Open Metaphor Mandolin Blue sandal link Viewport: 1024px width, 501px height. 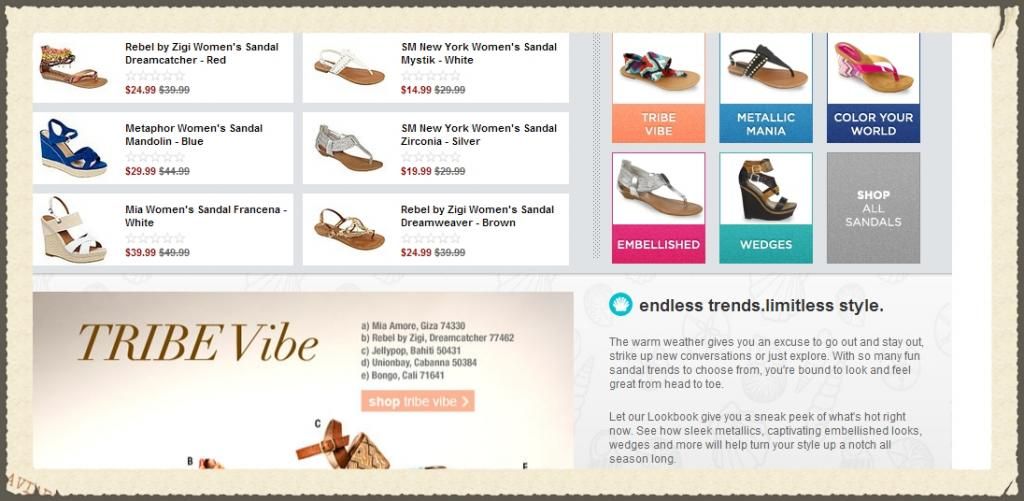click(194, 135)
